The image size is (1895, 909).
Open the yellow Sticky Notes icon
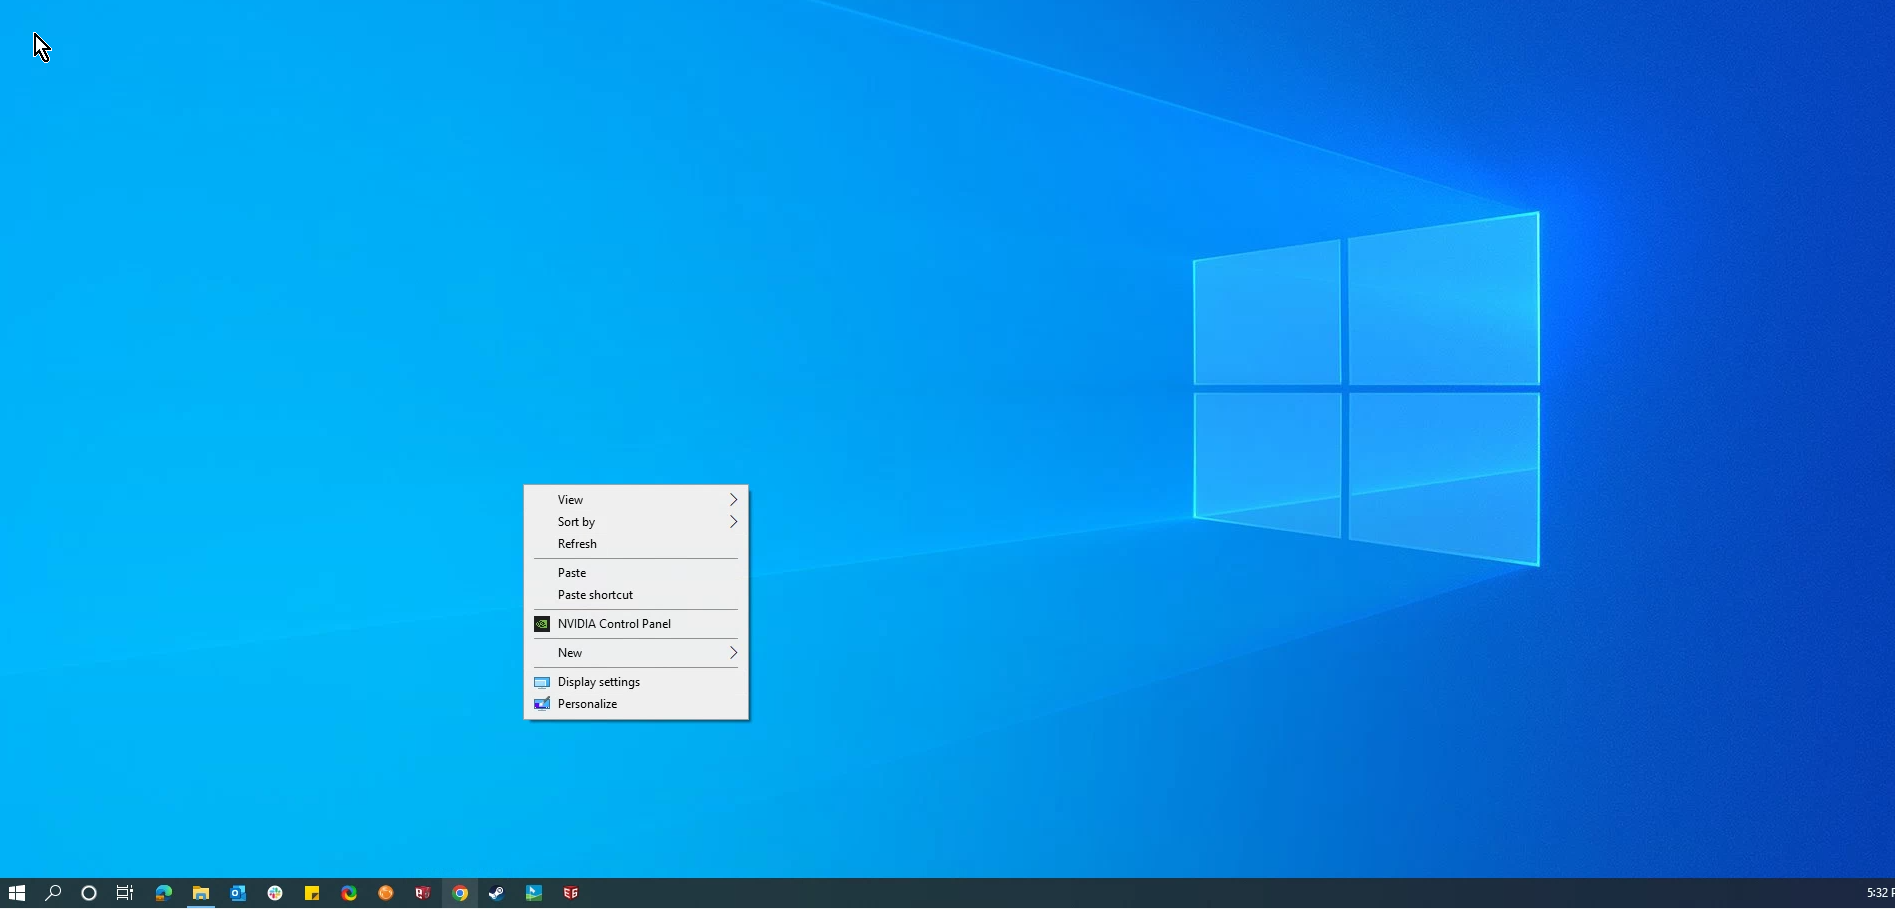point(312,893)
